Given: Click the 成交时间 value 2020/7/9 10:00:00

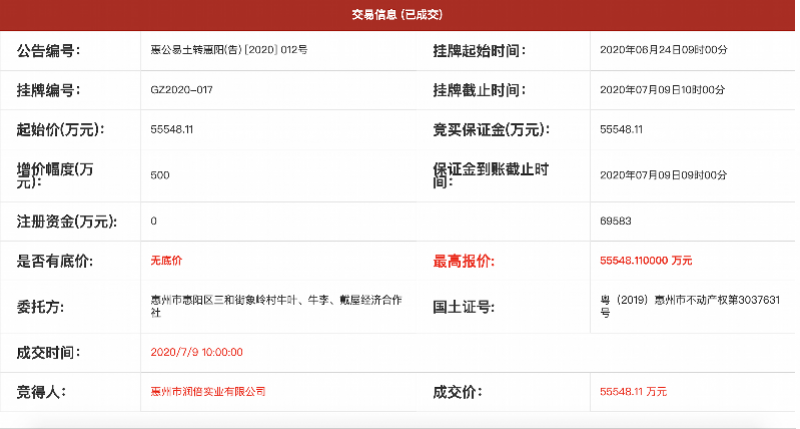Looking at the screenshot, I should pos(196,352).
